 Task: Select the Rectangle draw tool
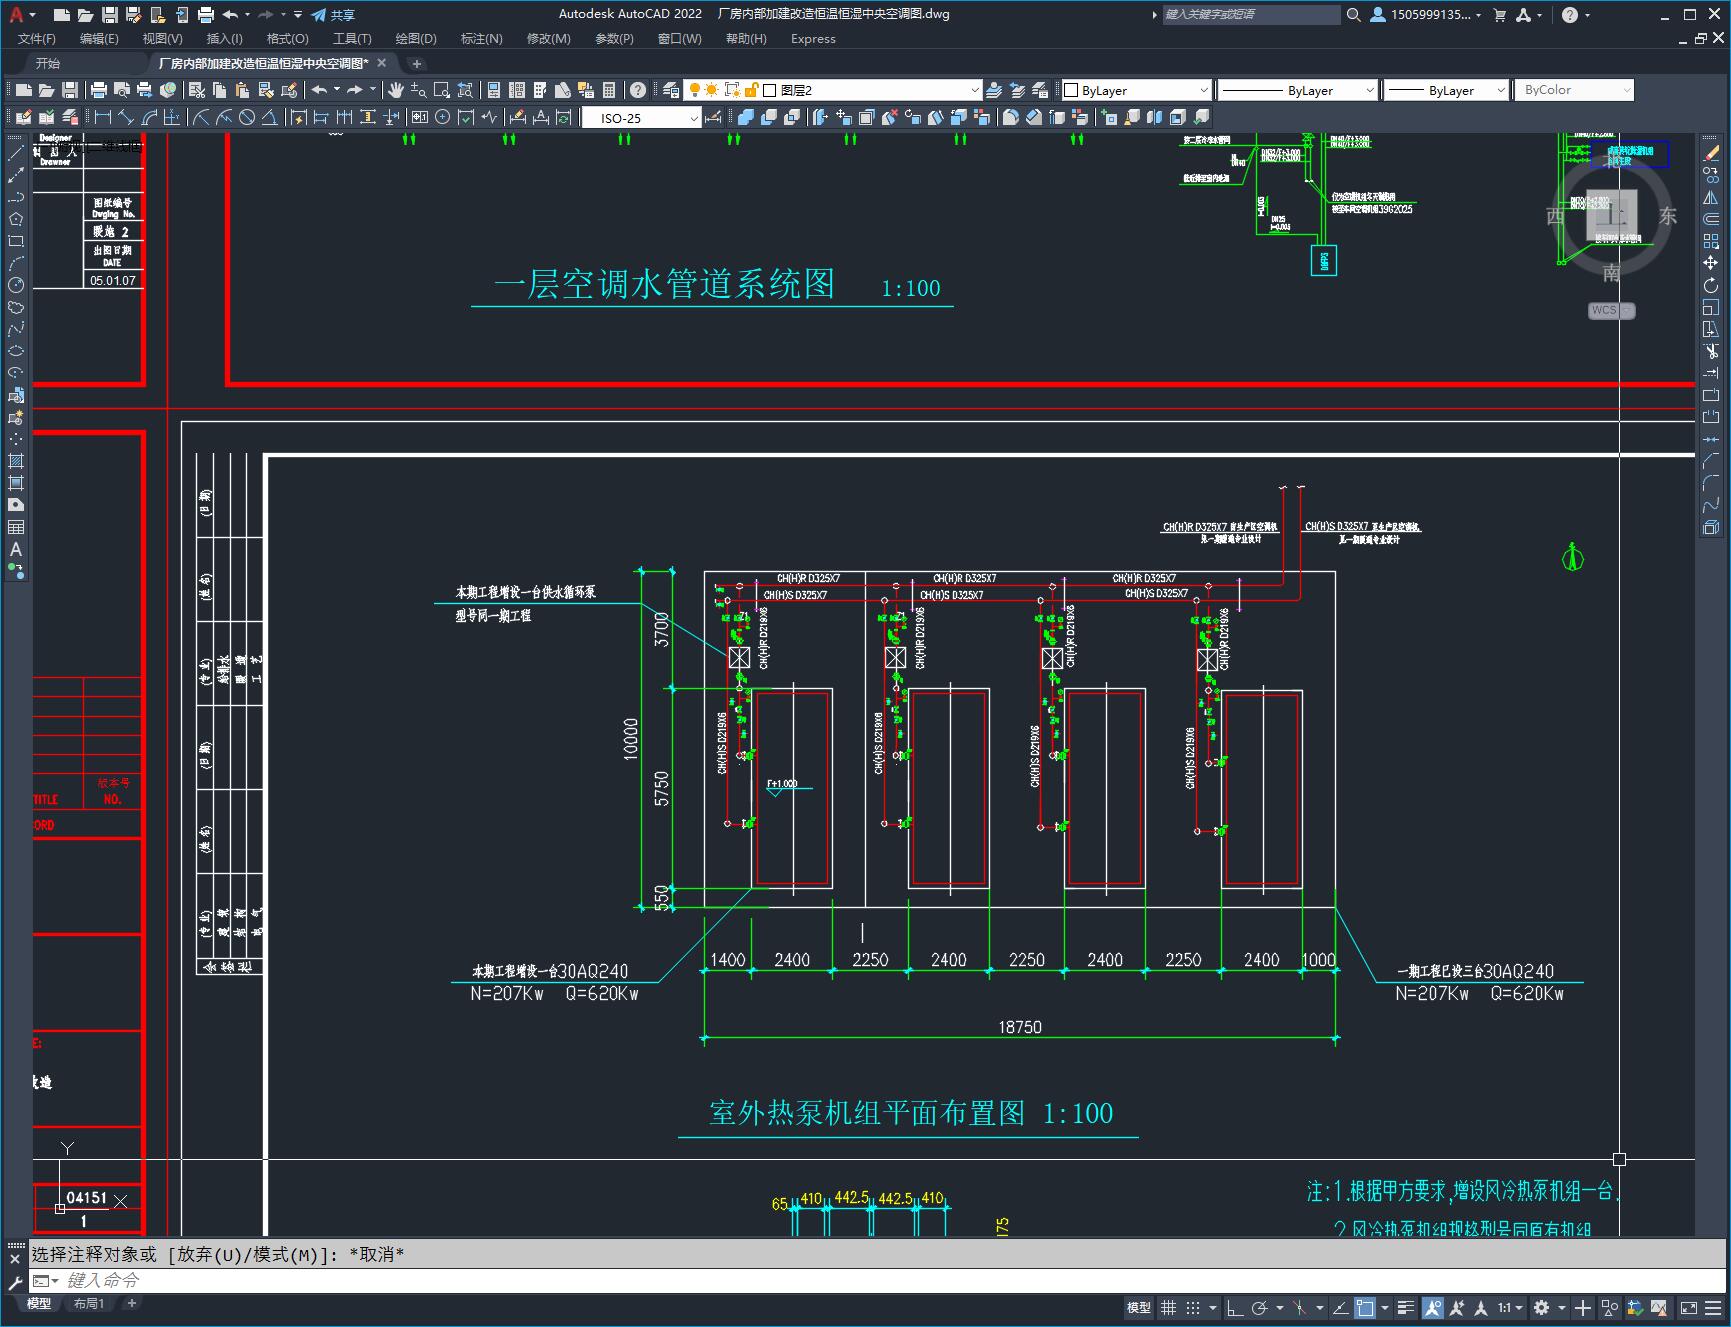[15, 241]
